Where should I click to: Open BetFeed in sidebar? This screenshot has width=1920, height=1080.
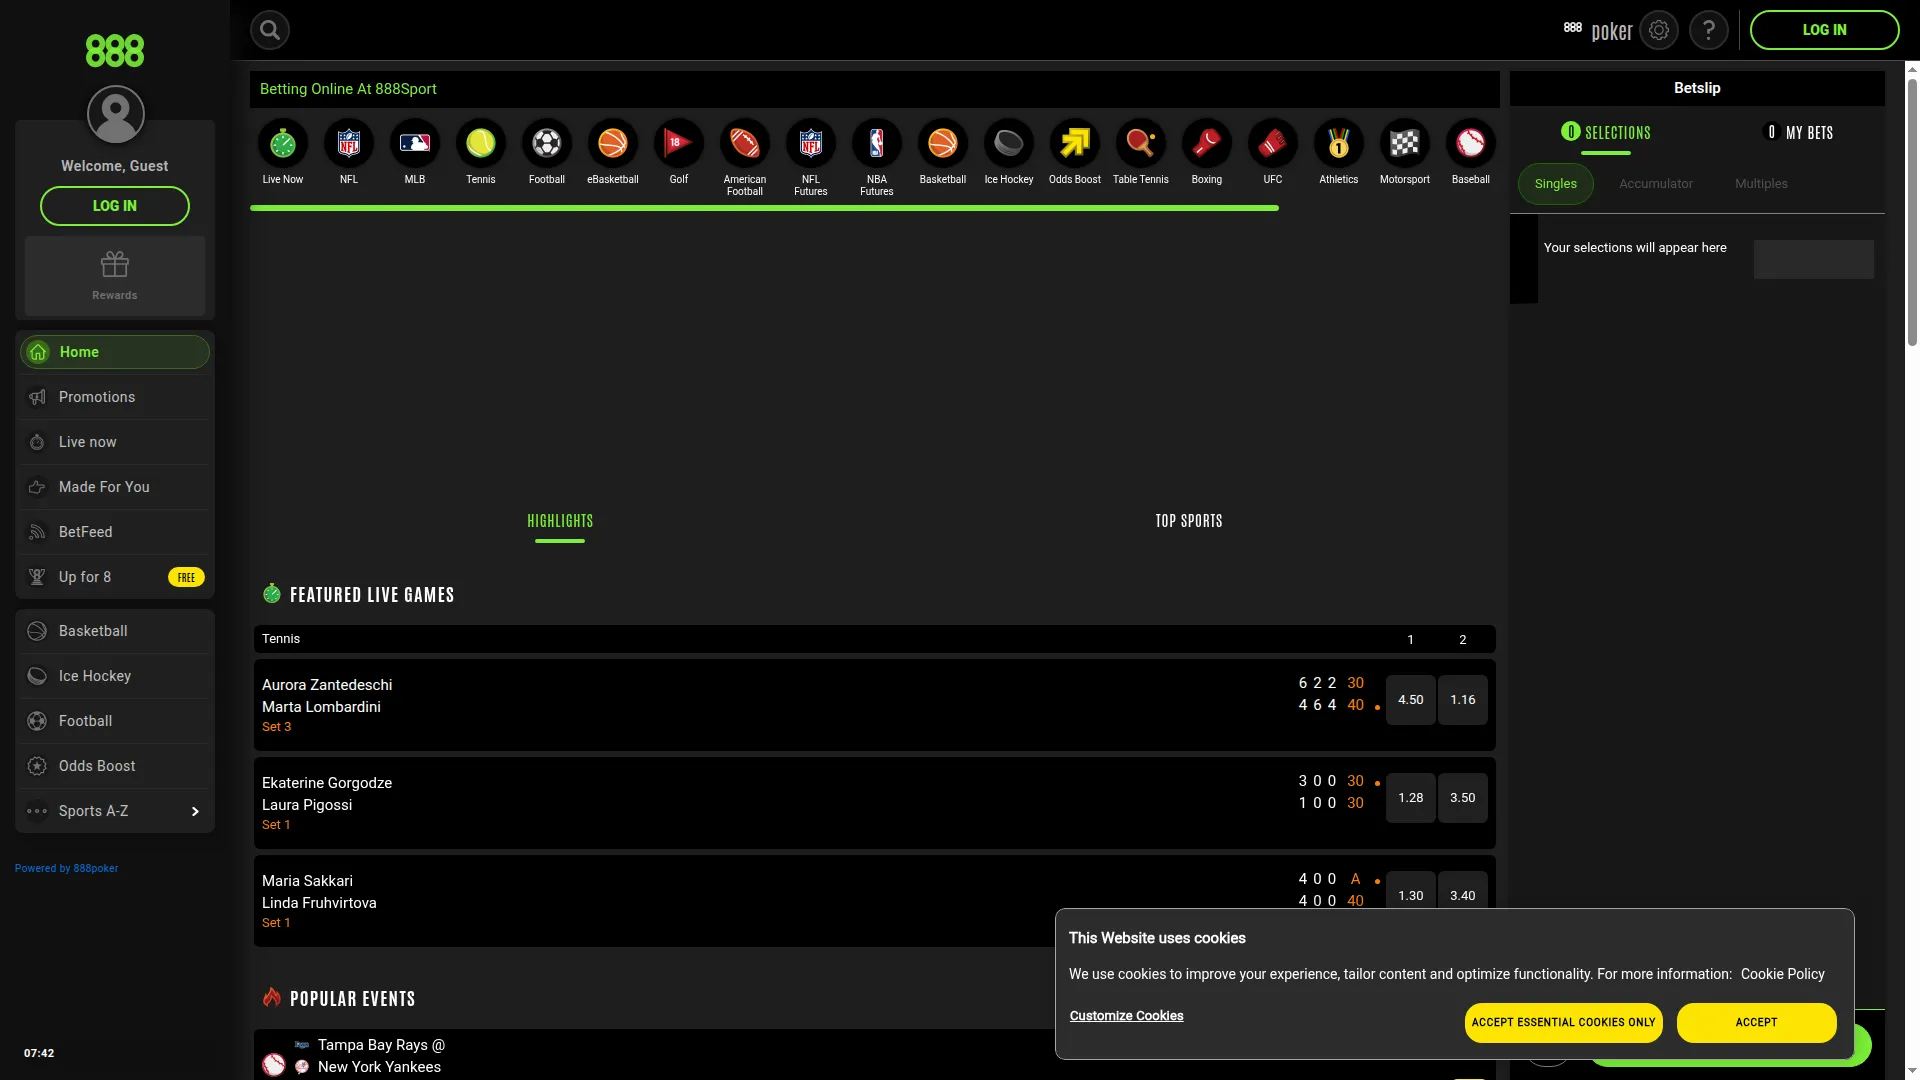(115, 532)
